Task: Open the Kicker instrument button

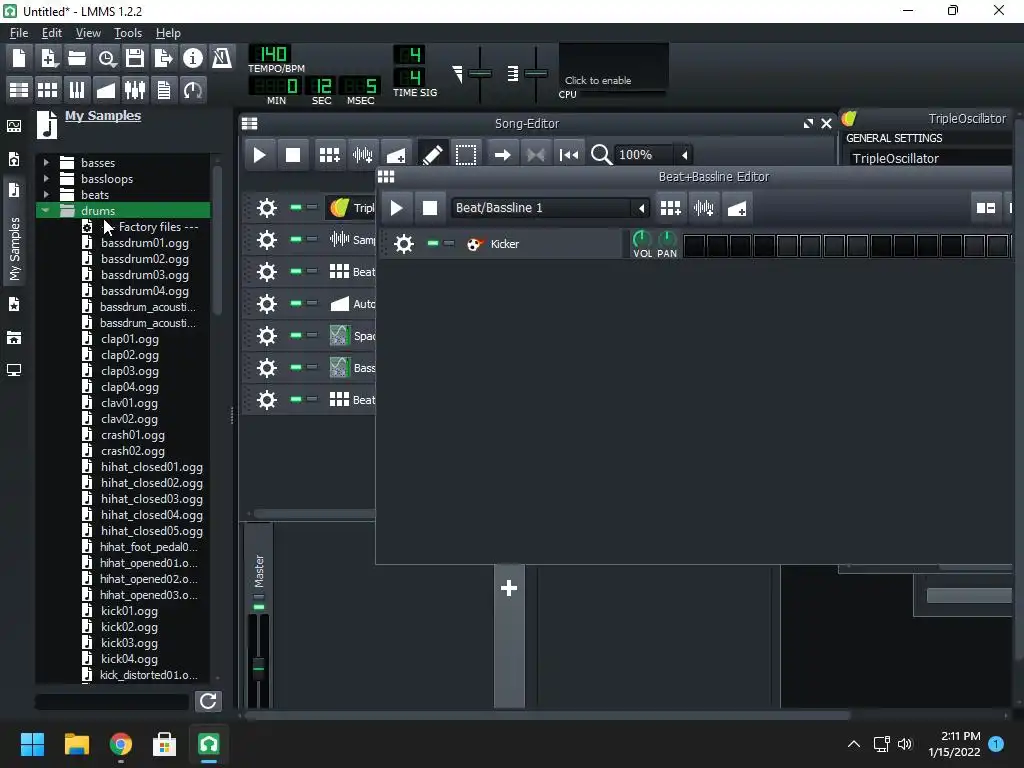Action: click(543, 244)
